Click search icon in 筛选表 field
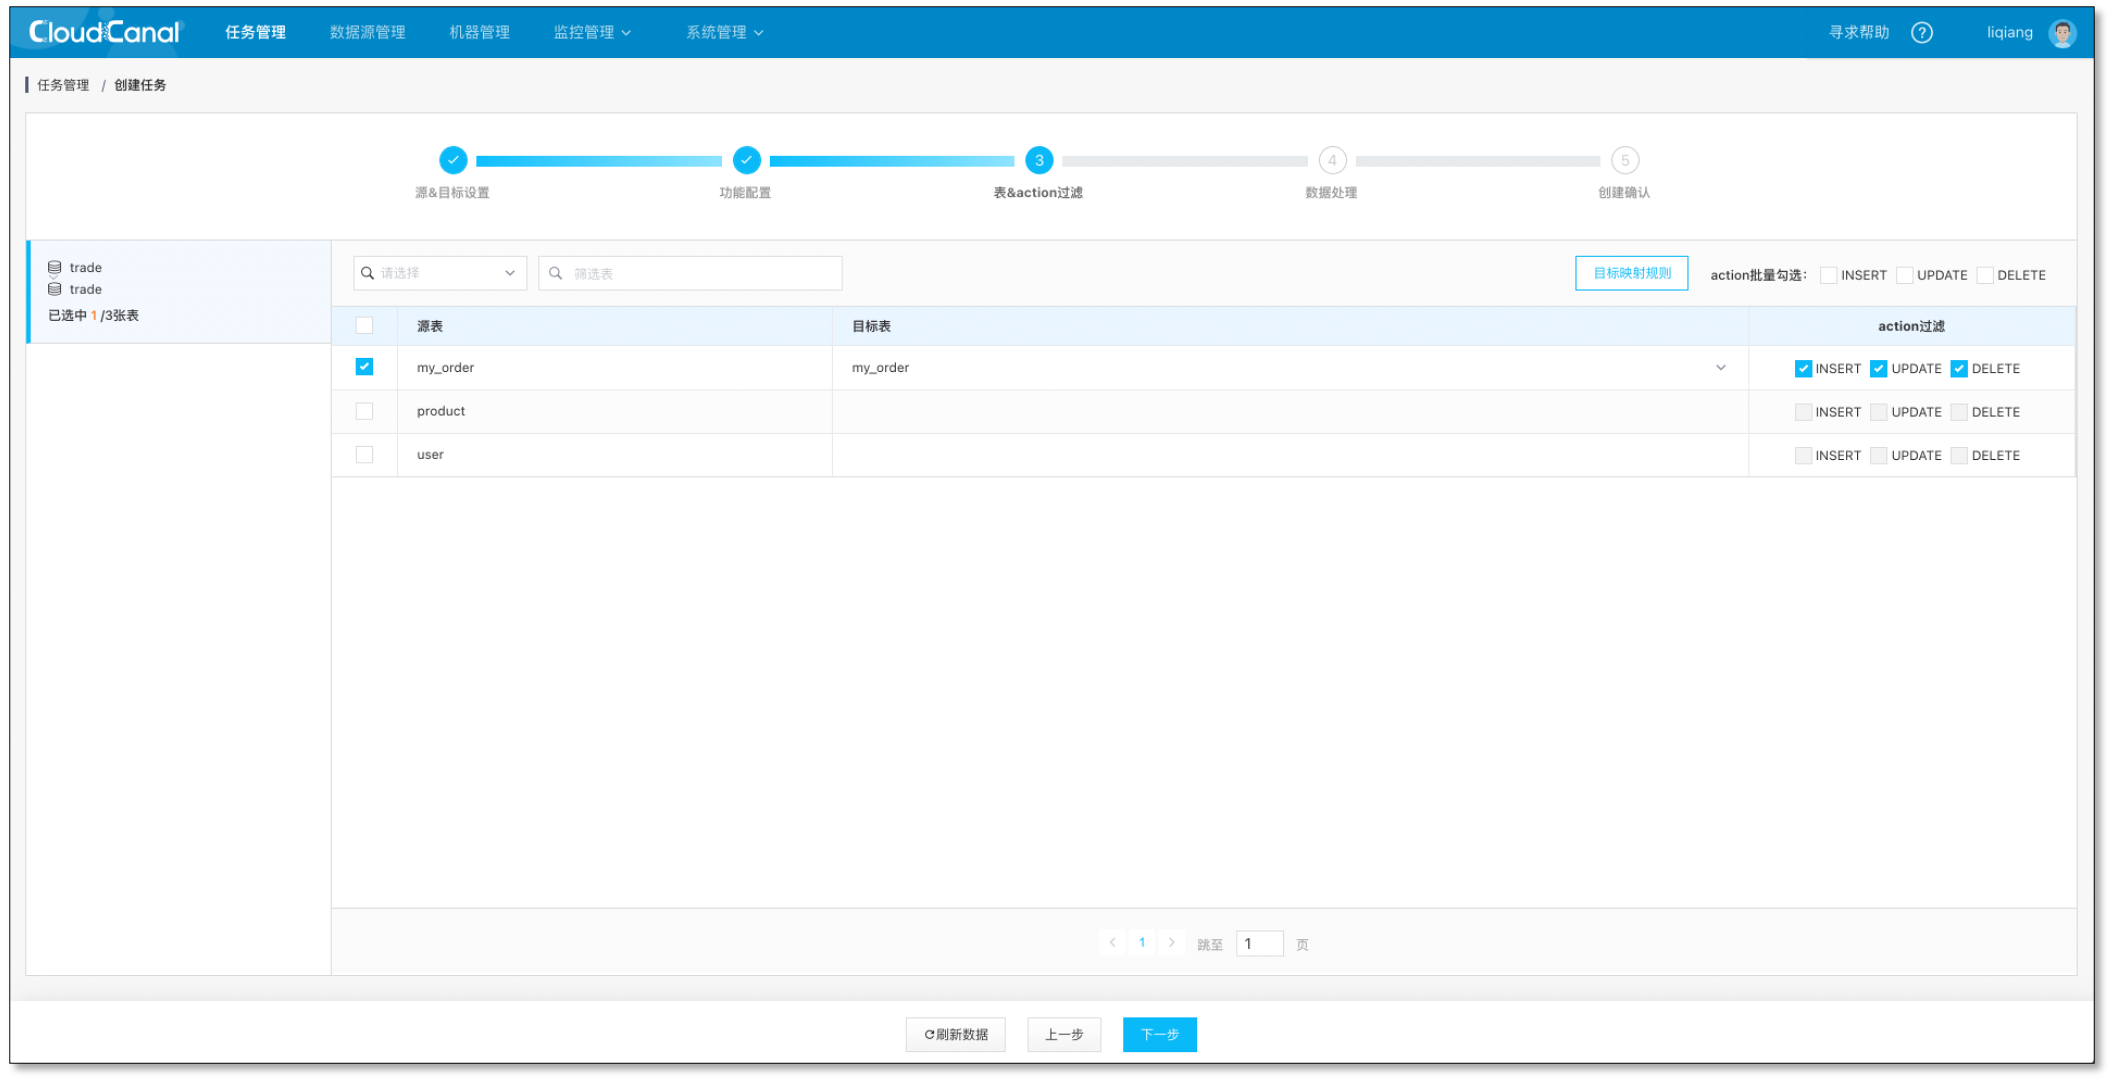Image resolution: width=2114 pixels, height=1088 pixels. pos(556,273)
